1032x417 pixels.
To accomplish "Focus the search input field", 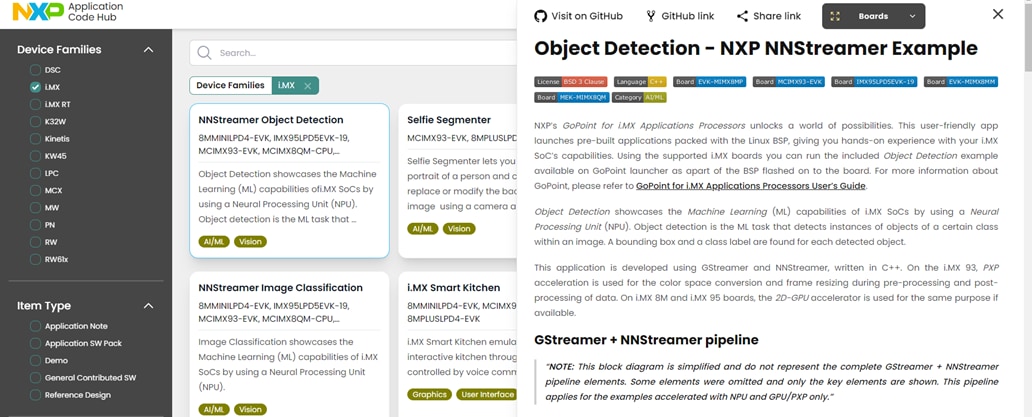I will point(360,53).
